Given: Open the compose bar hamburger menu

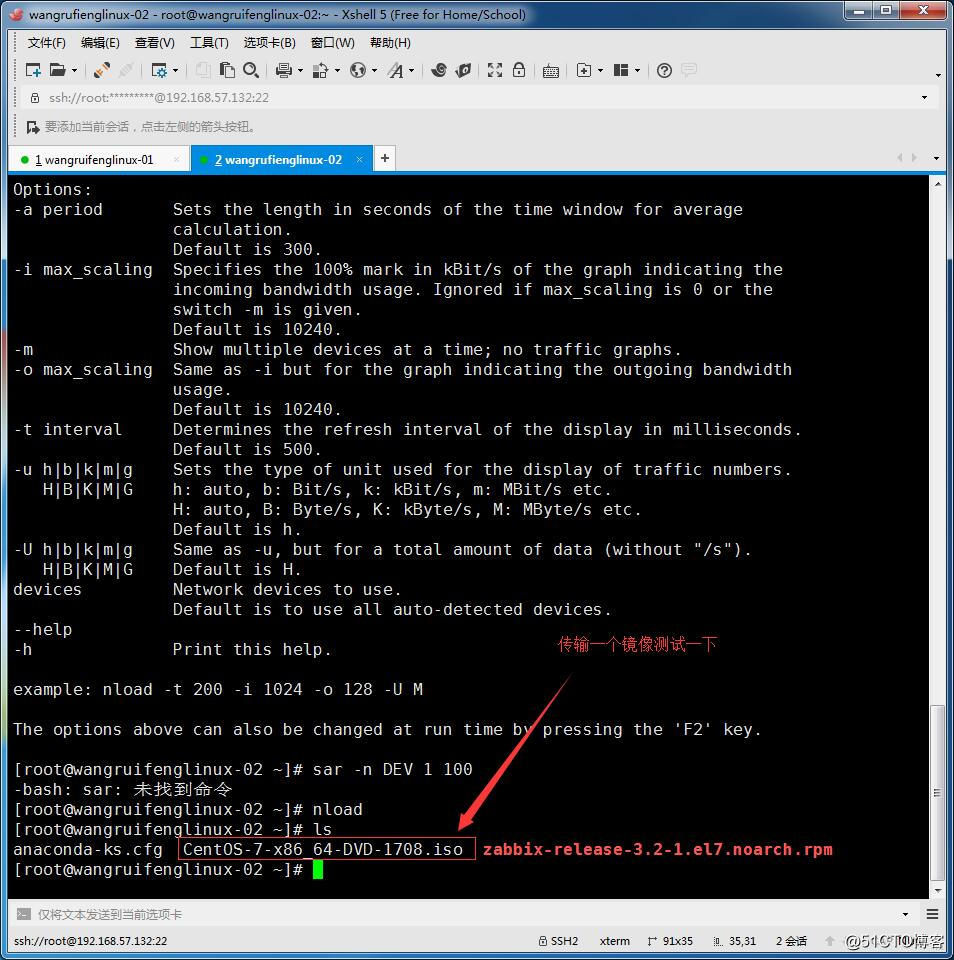Looking at the screenshot, I should [x=933, y=914].
